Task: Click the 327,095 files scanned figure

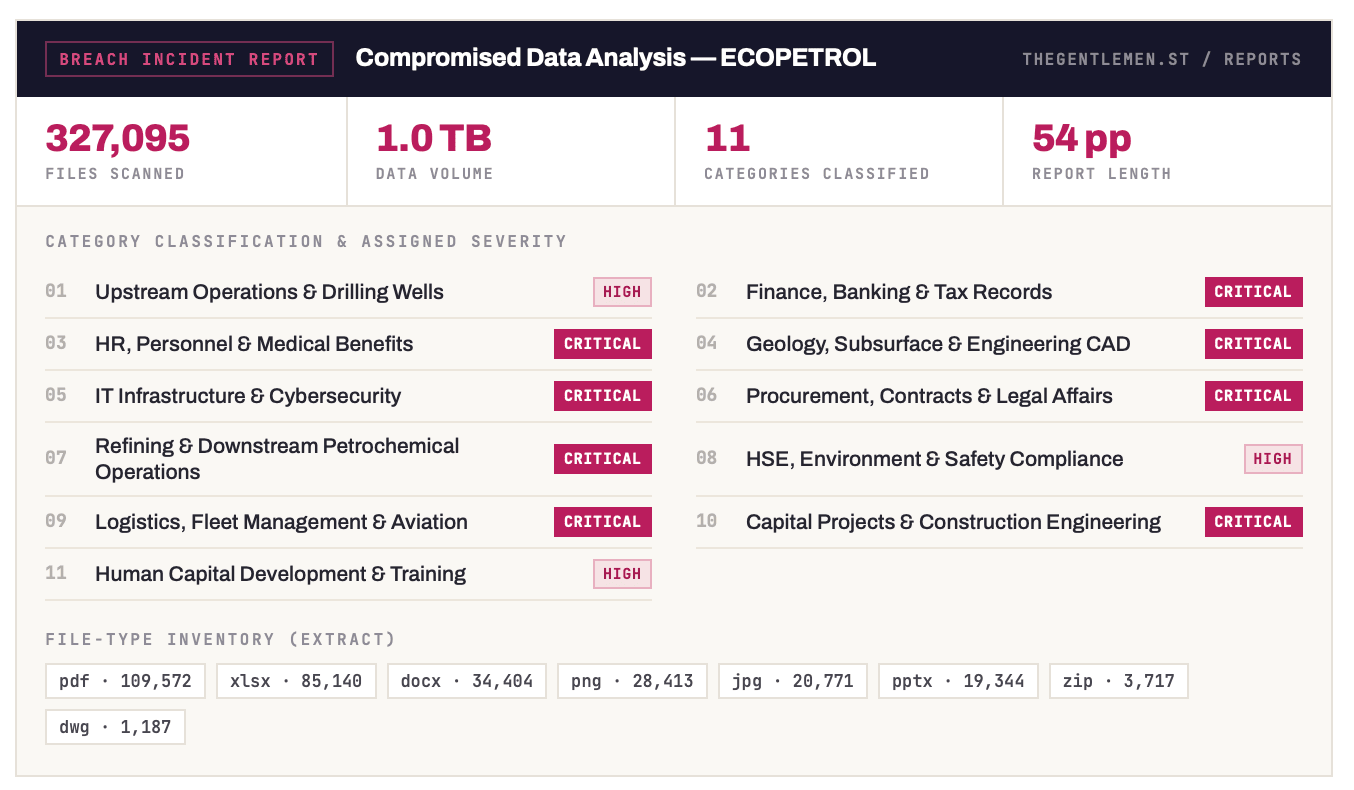Action: coord(118,138)
